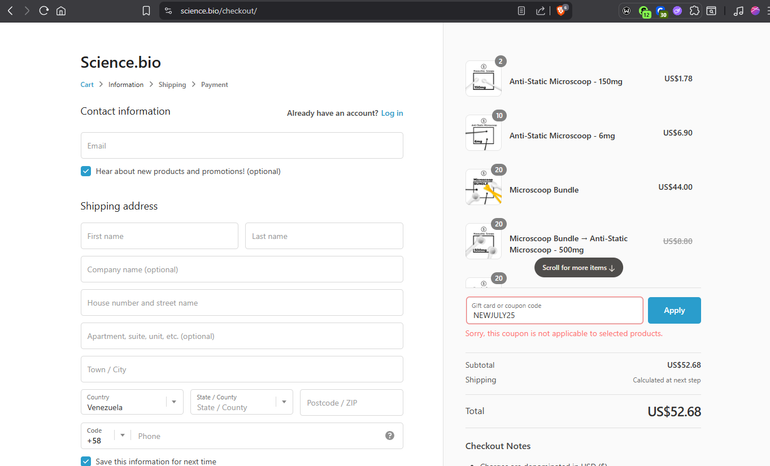Open phone field help question icon
Screen dimensions: 770x466
389,436
